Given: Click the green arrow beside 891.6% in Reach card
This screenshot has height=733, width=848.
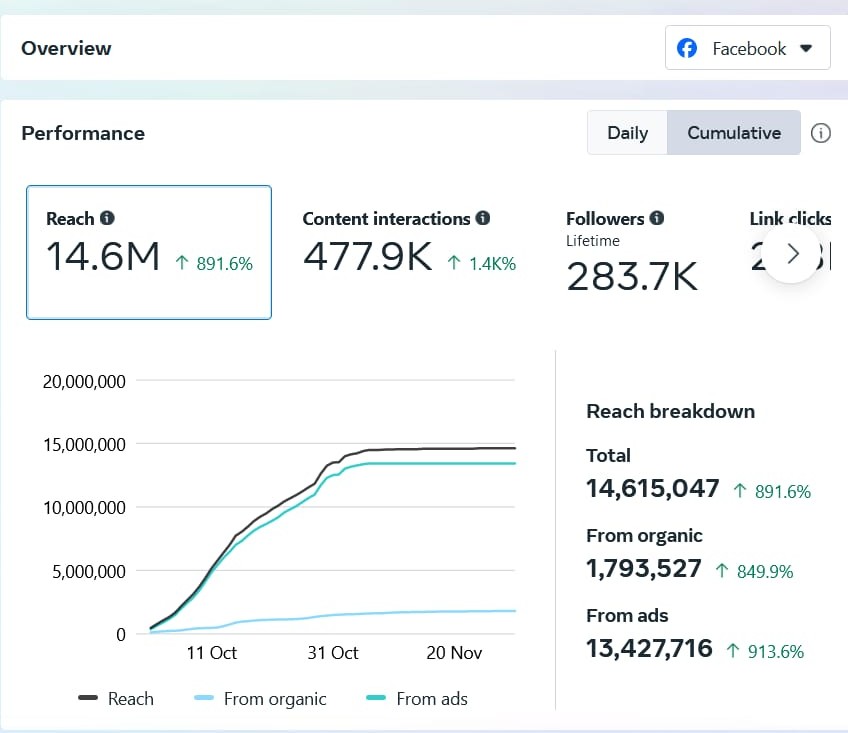Looking at the screenshot, I should [x=181, y=264].
